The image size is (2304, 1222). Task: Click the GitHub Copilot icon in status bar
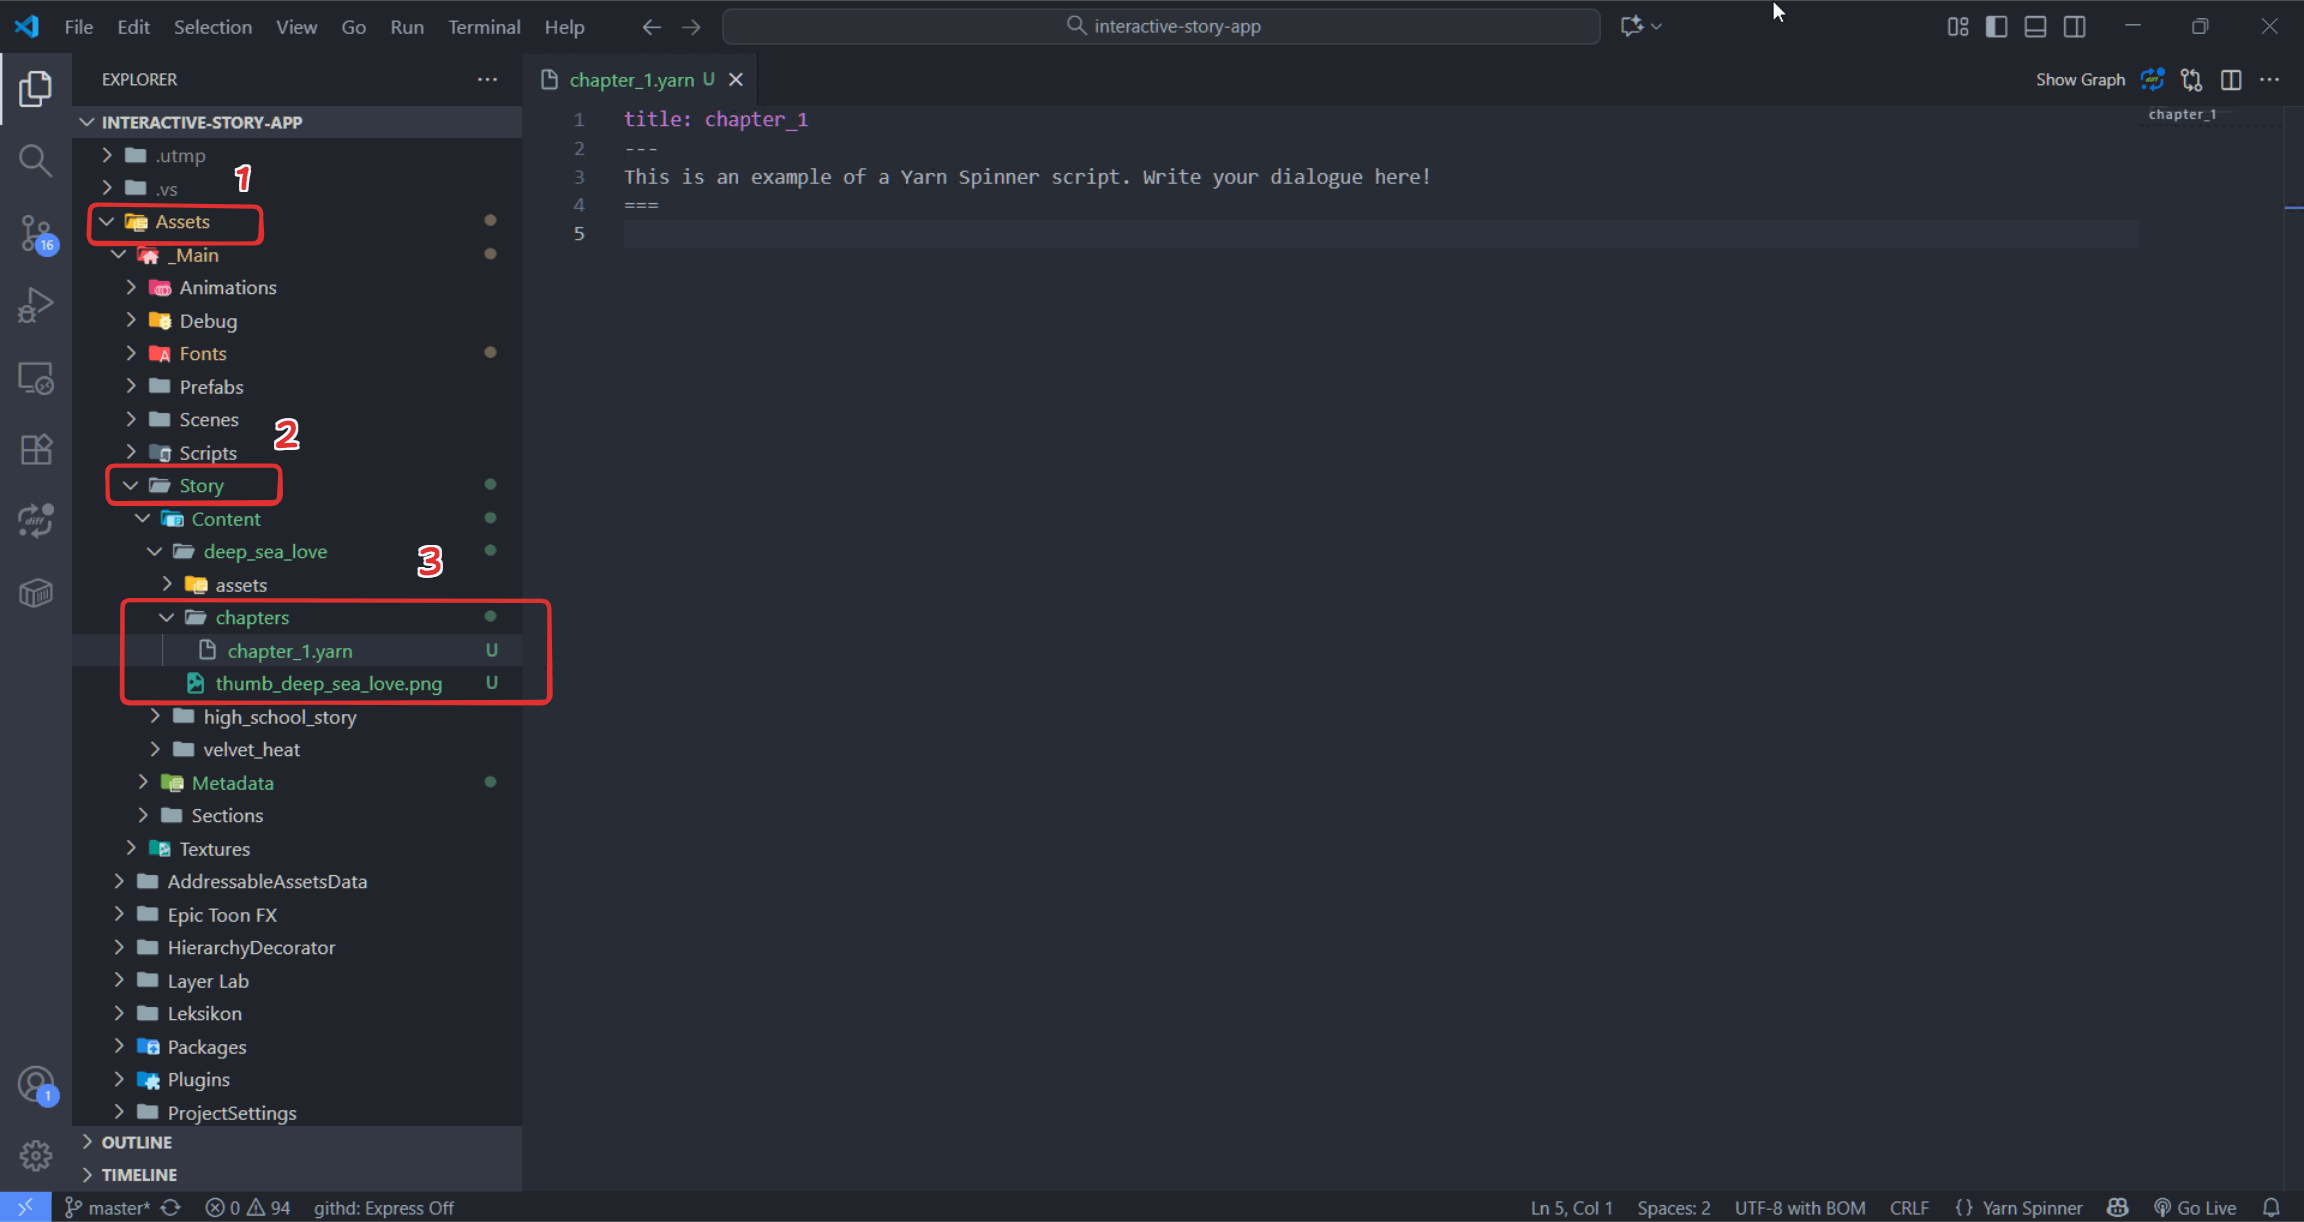[2117, 1207]
